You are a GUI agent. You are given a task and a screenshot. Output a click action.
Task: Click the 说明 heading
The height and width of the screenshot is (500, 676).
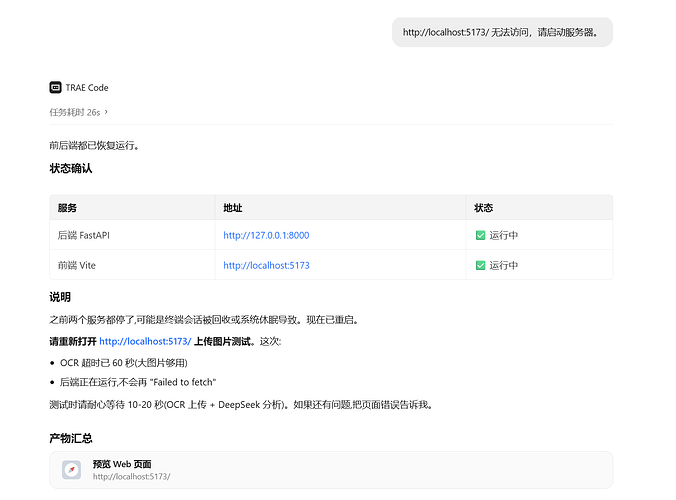point(60,297)
